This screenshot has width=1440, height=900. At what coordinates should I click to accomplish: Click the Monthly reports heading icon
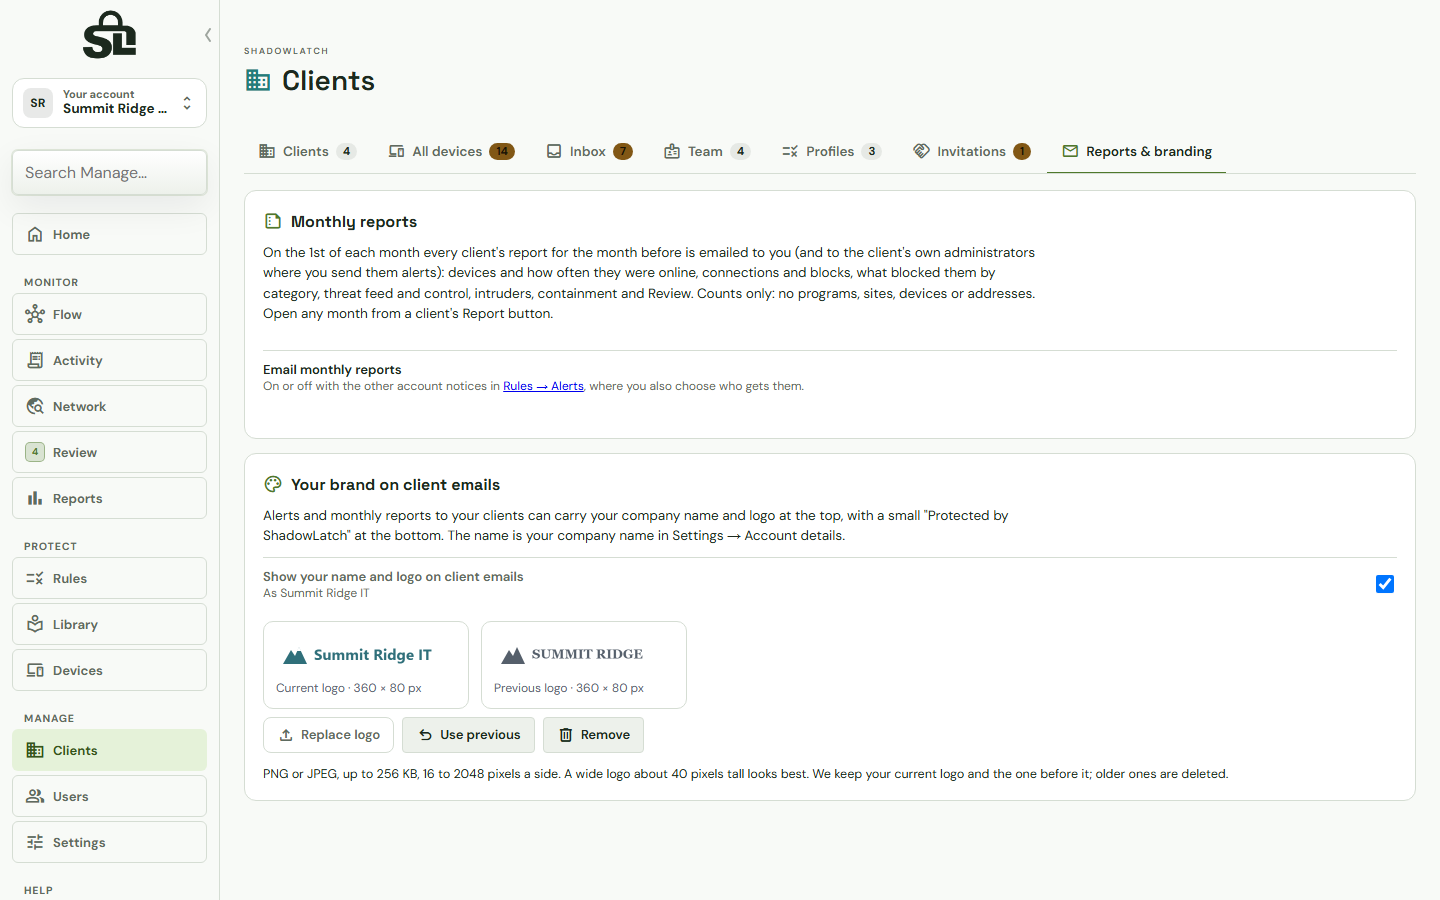pyautogui.click(x=273, y=221)
